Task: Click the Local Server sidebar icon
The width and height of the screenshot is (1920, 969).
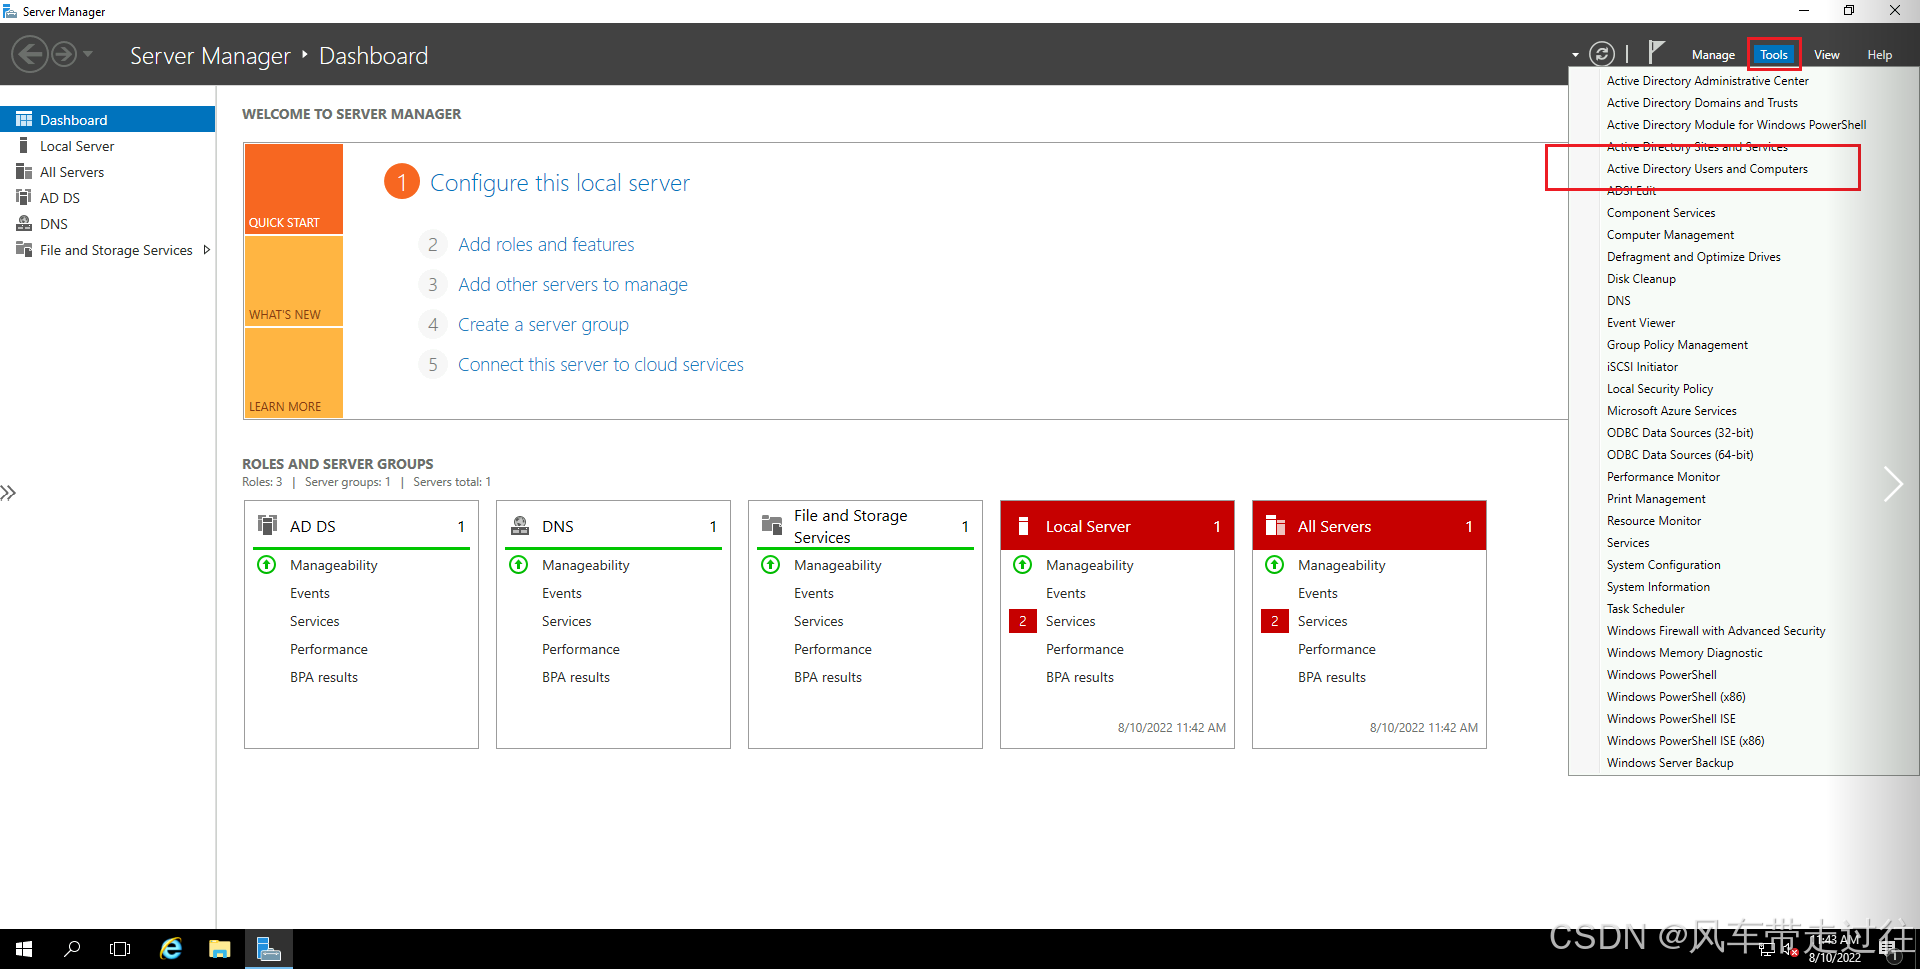Action: [24, 145]
